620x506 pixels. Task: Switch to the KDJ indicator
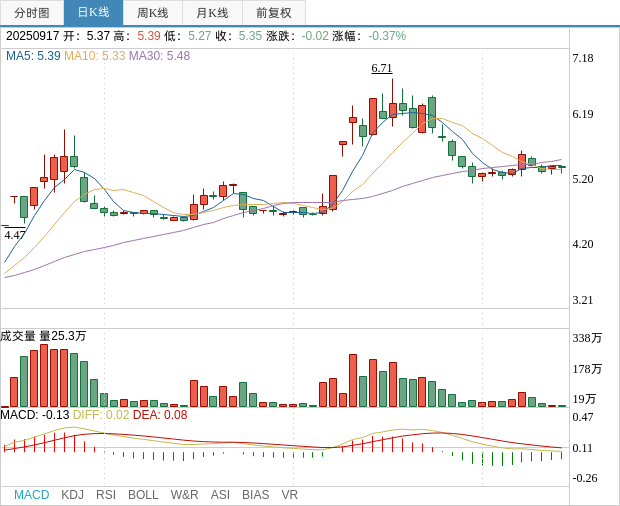point(72,495)
